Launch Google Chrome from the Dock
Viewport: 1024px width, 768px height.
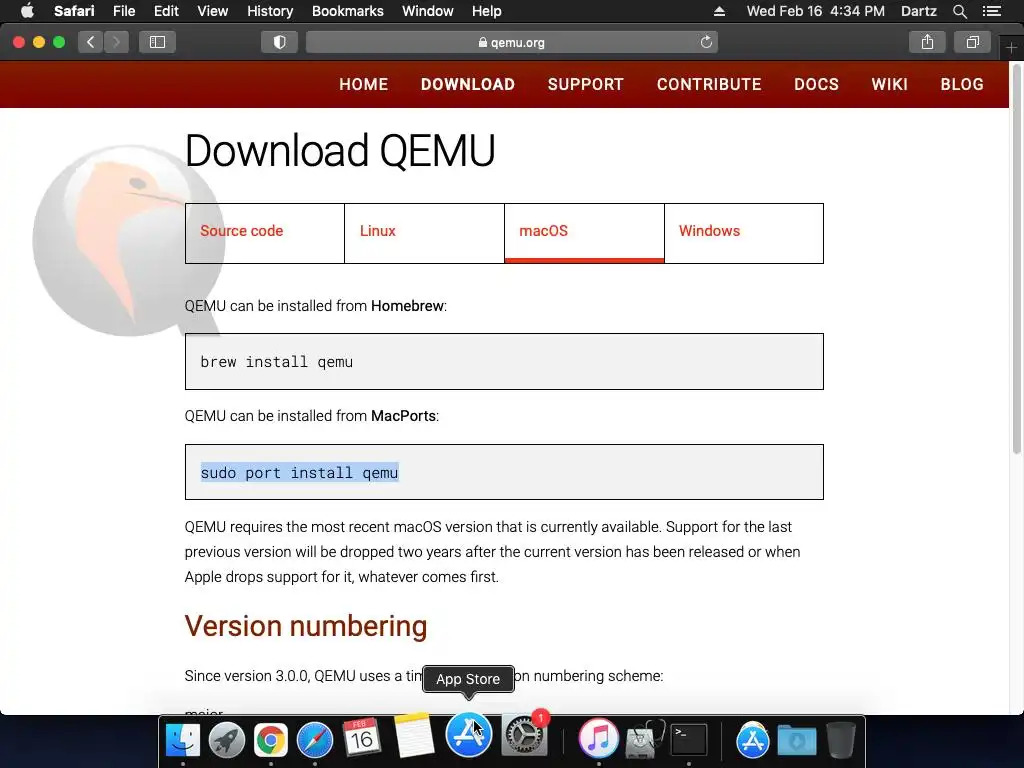[270, 739]
